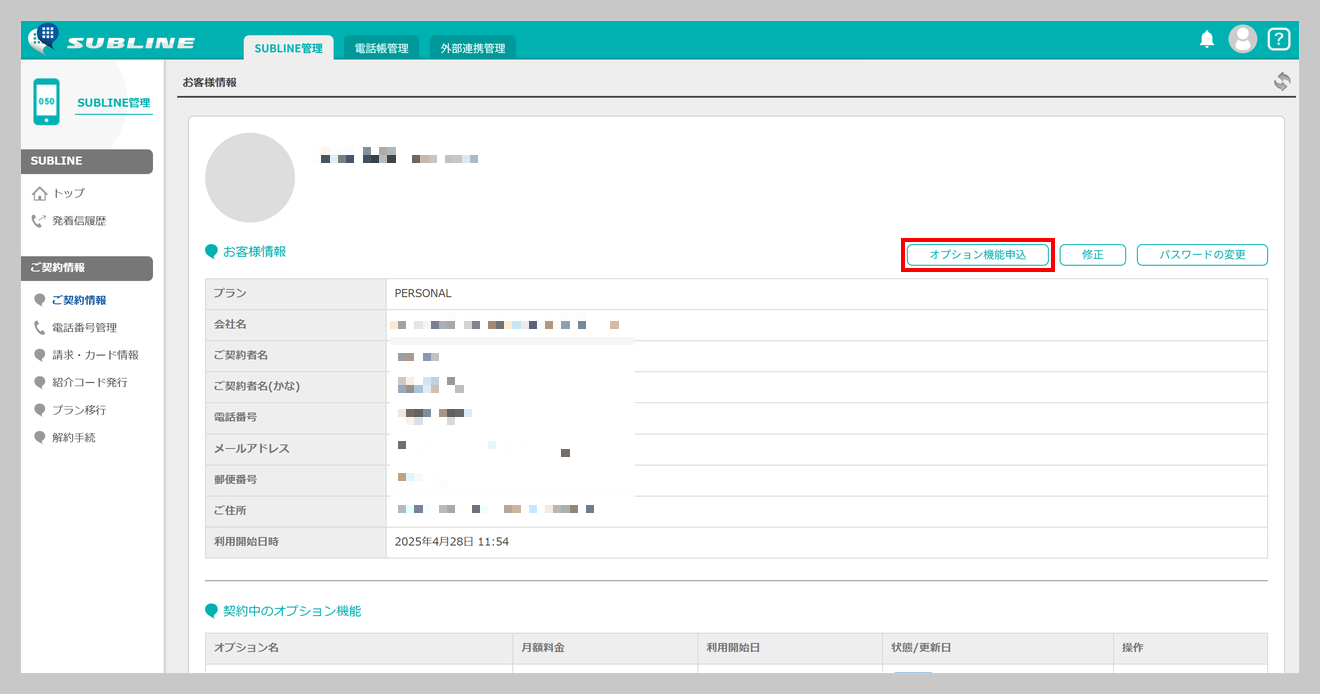This screenshot has height=694, width=1320.
Task: Click the call history icon beside 発着信履歴
Action: tap(40, 221)
